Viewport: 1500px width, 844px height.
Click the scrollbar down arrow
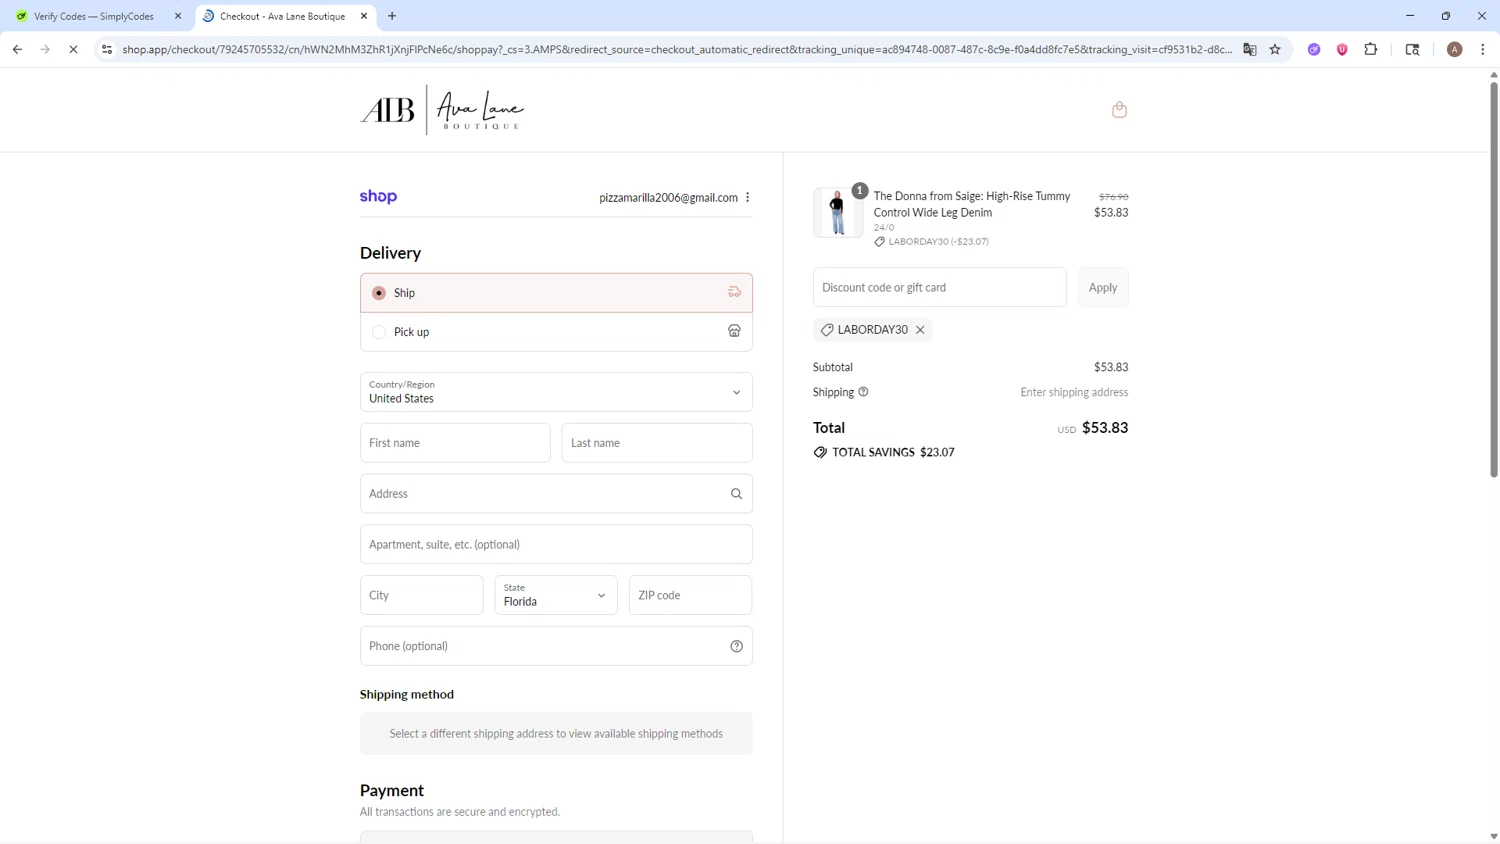(x=1494, y=837)
